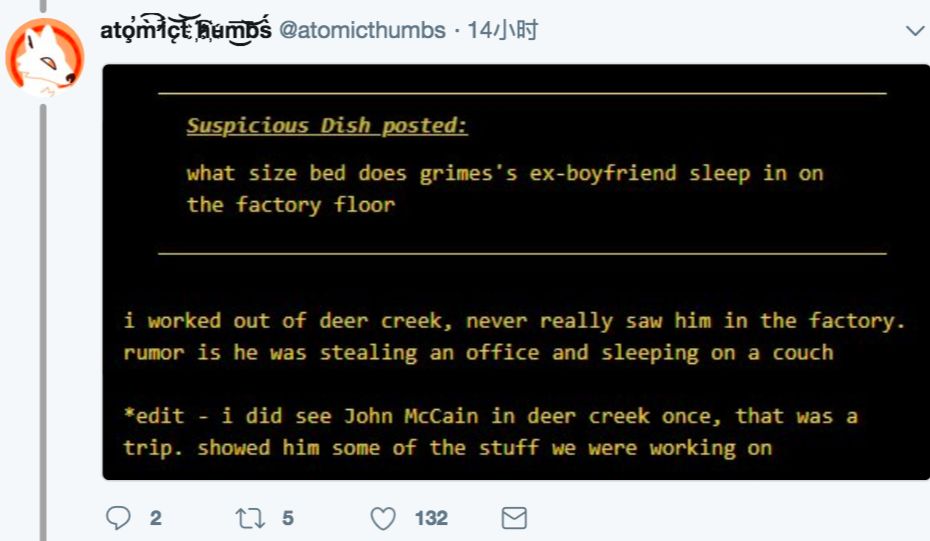Click the 'rumor is he was stealing' line
This screenshot has height=541, width=930.
pyautogui.click(x=478, y=353)
